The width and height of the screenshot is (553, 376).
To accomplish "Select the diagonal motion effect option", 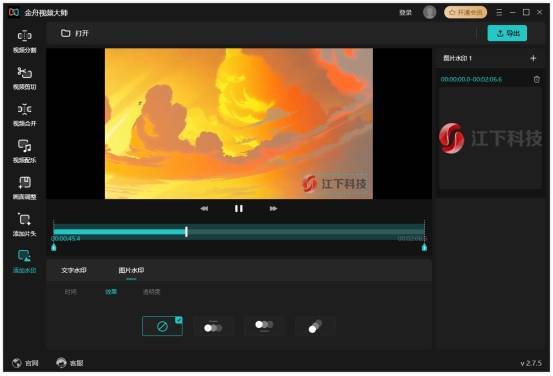I will point(315,326).
